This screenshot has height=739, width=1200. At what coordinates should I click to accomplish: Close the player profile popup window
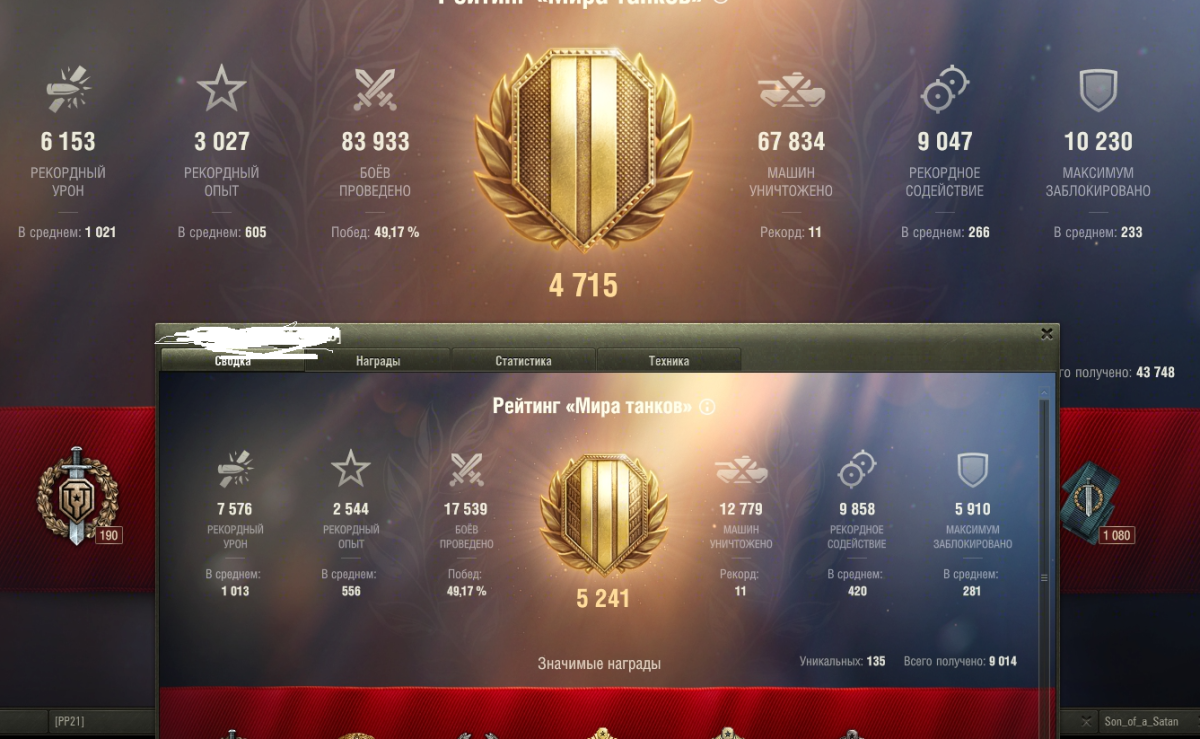[1046, 334]
